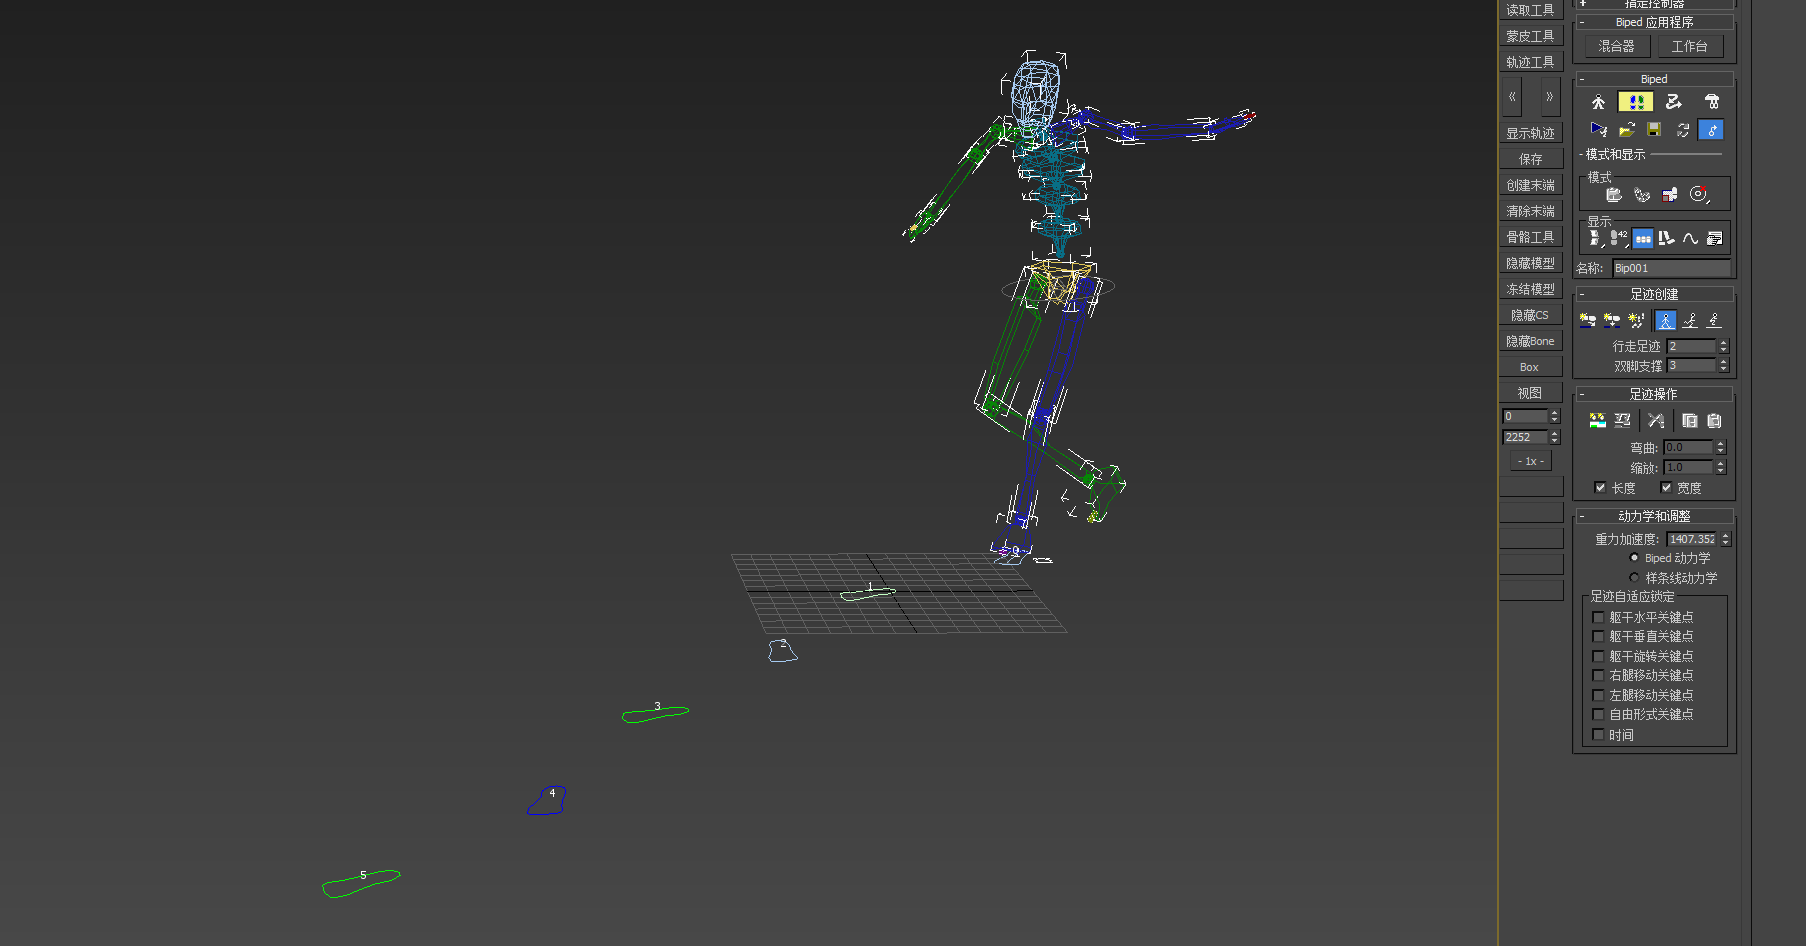Image resolution: width=1806 pixels, height=946 pixels.
Task: Click Deactivate Footsteps icon
Action: click(x=1622, y=421)
